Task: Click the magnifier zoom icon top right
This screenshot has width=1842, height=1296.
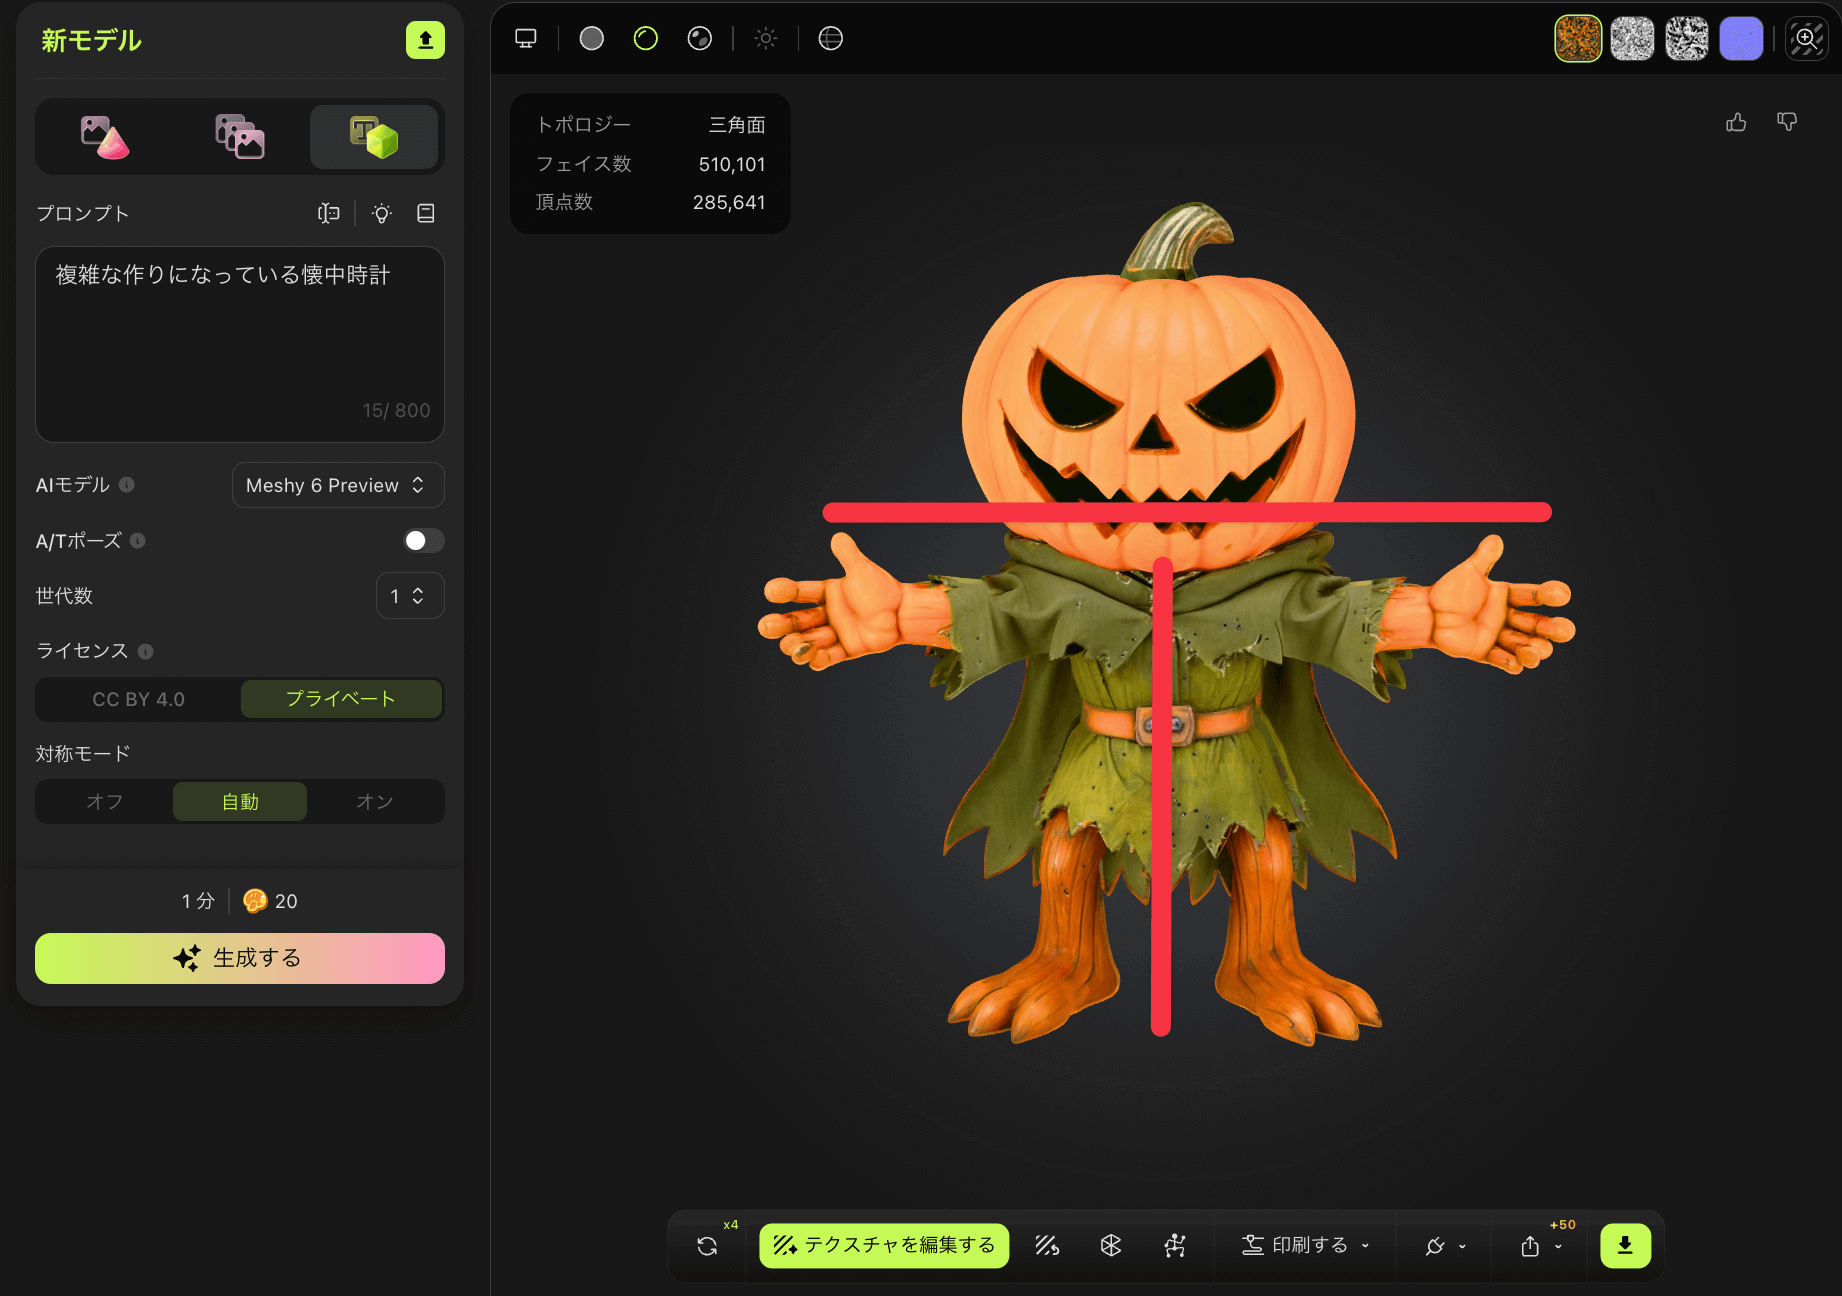Action: (1806, 39)
